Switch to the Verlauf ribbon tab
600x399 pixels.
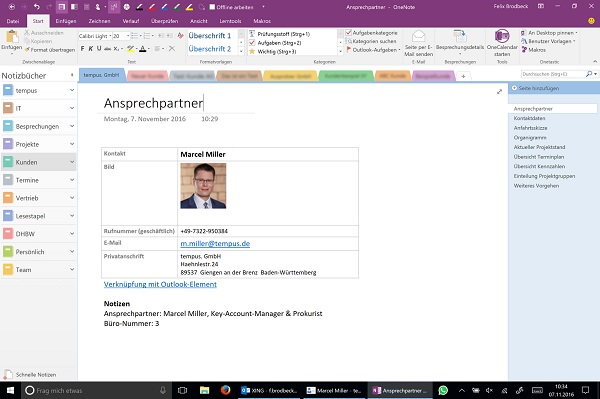coord(131,21)
